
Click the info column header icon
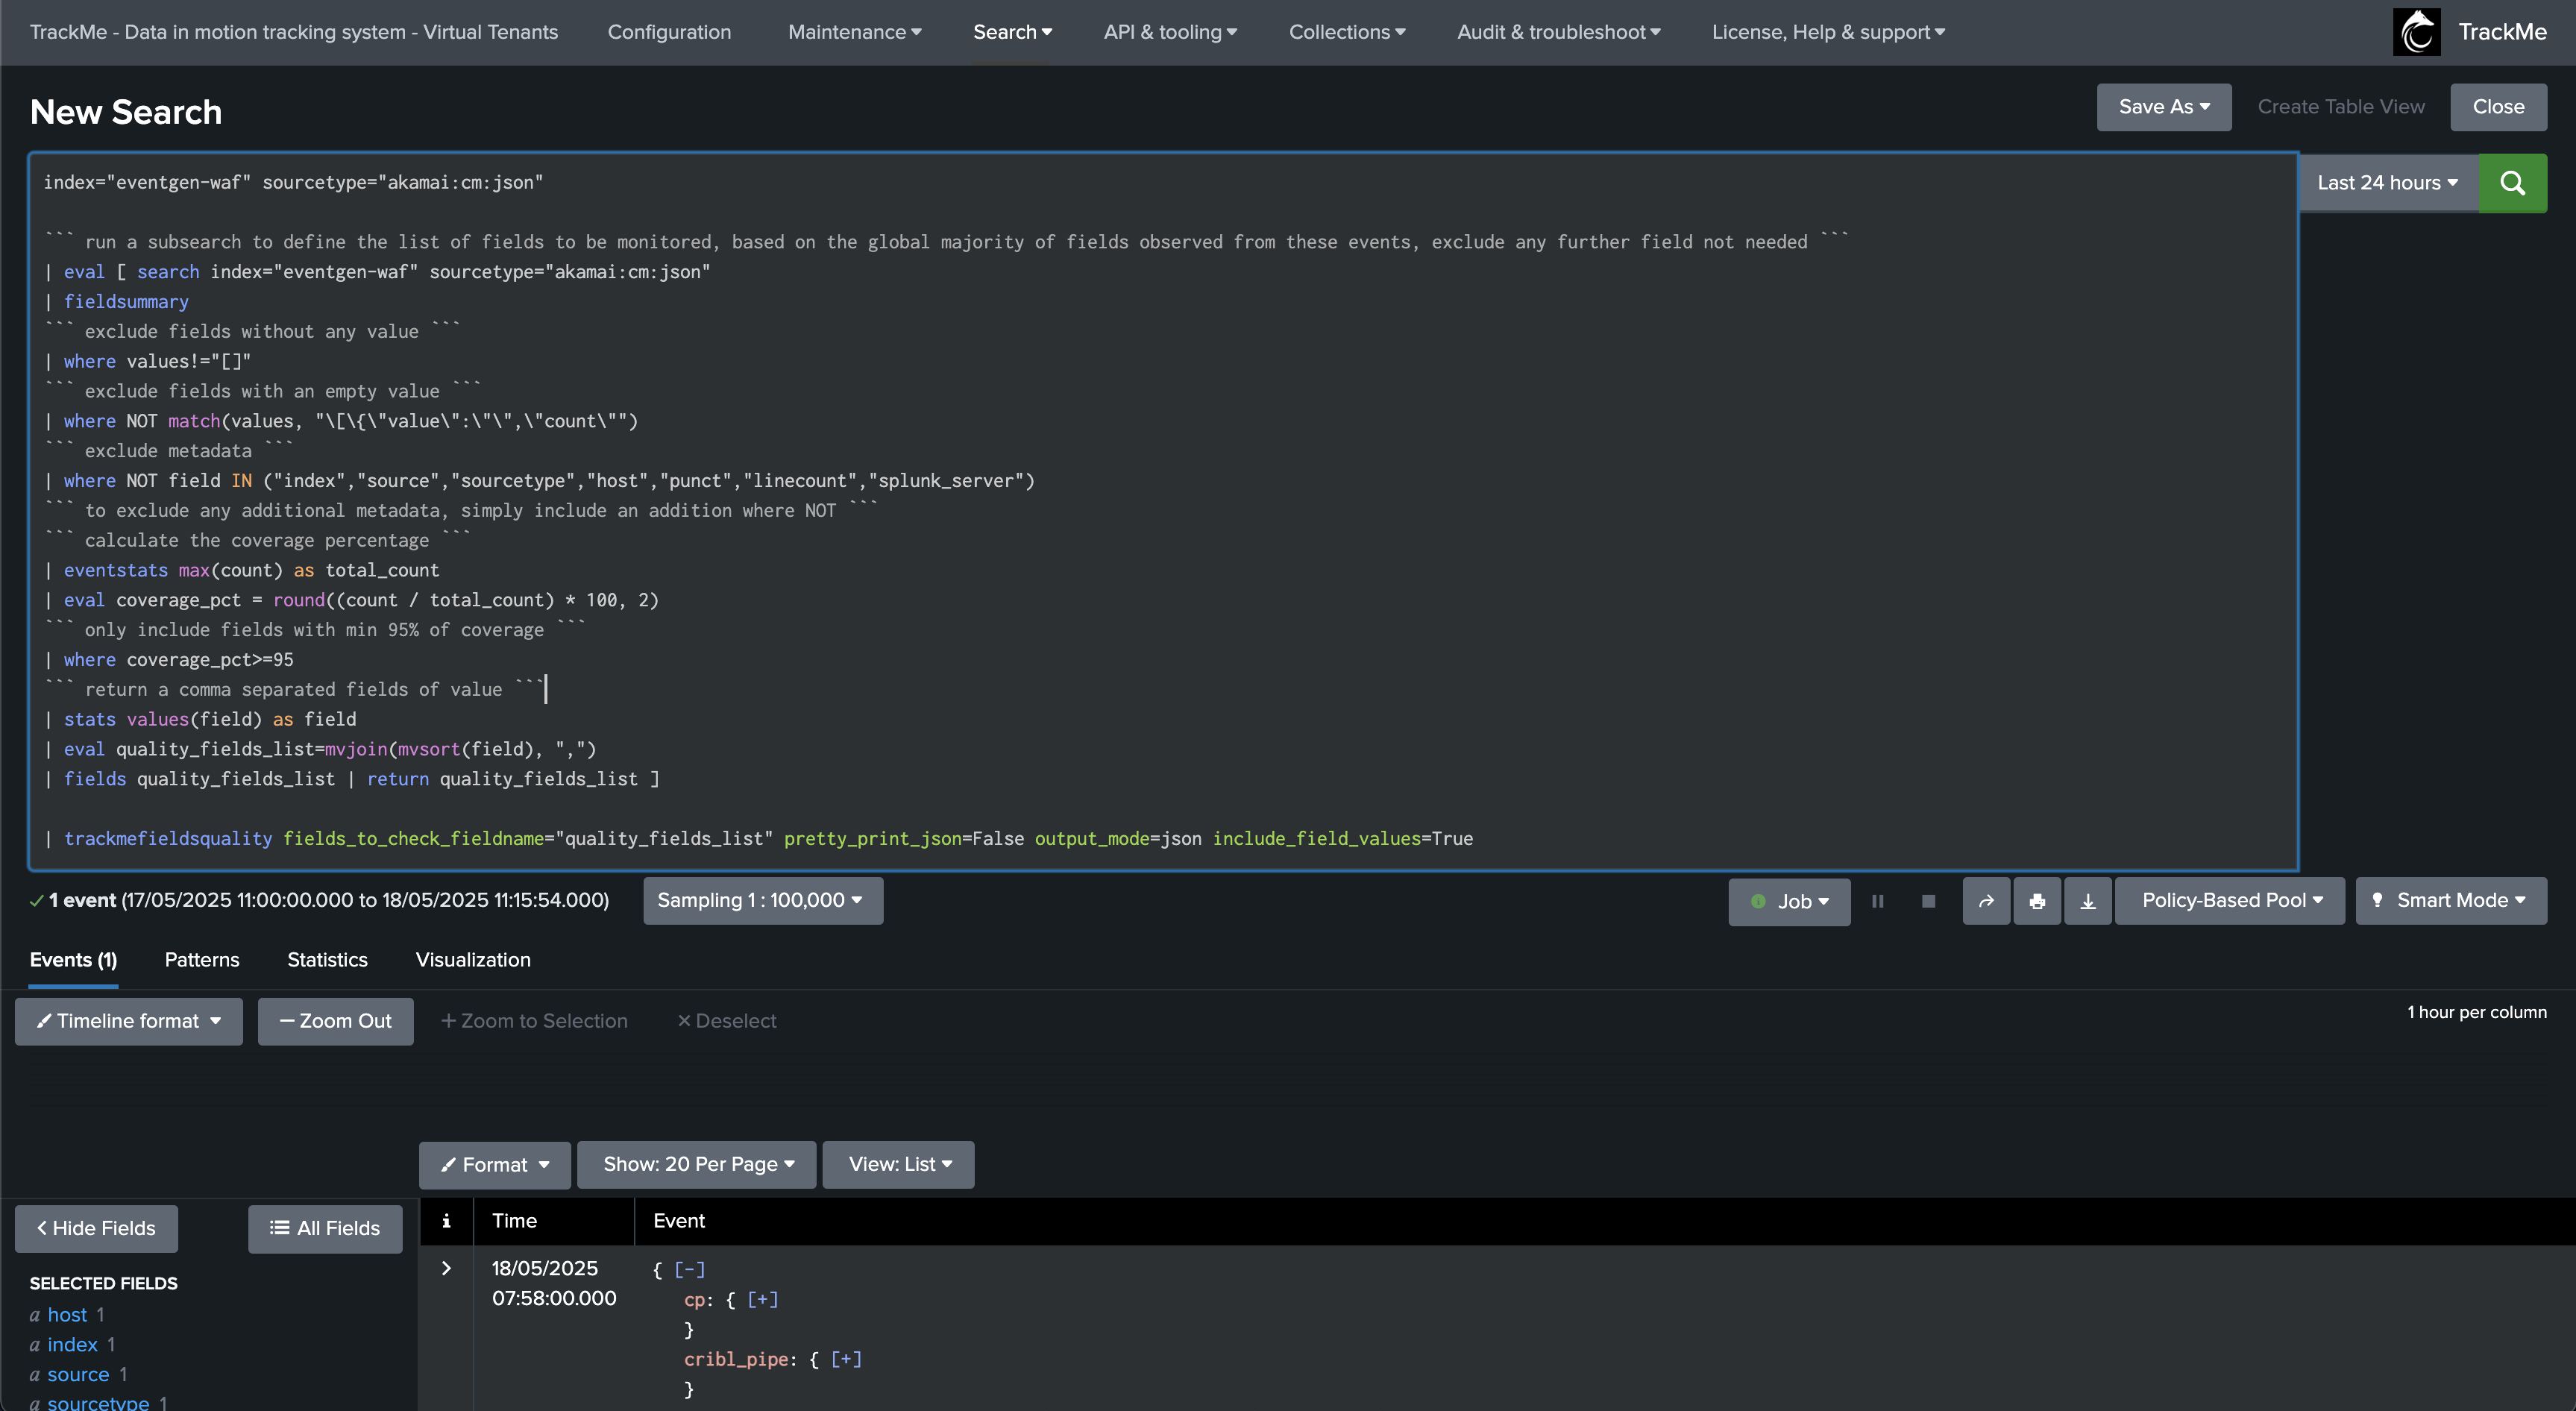[446, 1221]
